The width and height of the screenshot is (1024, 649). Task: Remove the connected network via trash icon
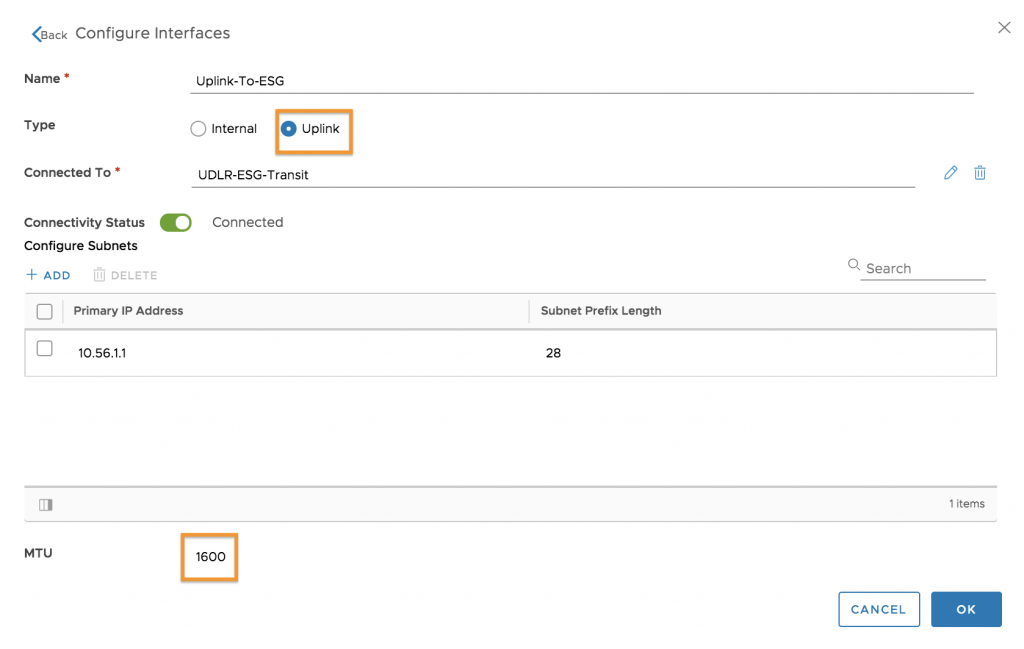[x=980, y=173]
